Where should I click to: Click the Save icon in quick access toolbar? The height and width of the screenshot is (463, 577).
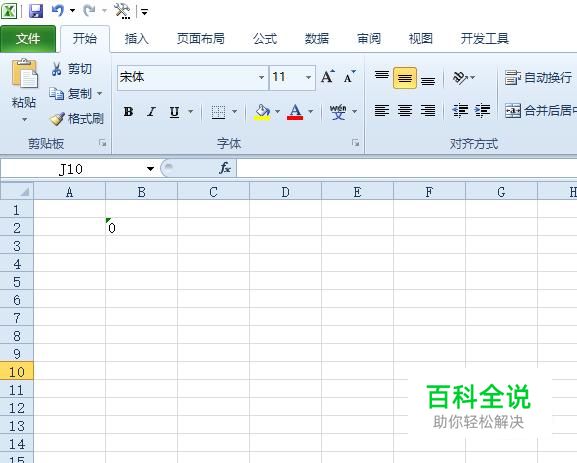click(x=36, y=11)
